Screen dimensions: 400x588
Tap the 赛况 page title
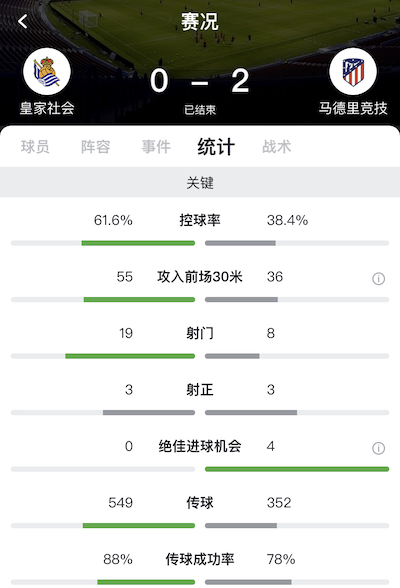click(200, 21)
